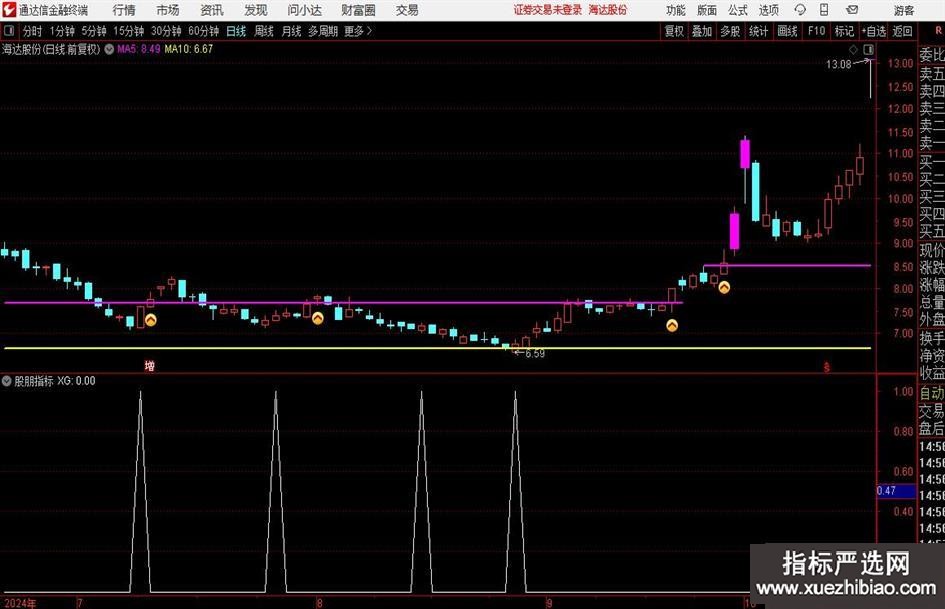Click the mobile phone icon
945x609 pixels.
(x=824, y=10)
